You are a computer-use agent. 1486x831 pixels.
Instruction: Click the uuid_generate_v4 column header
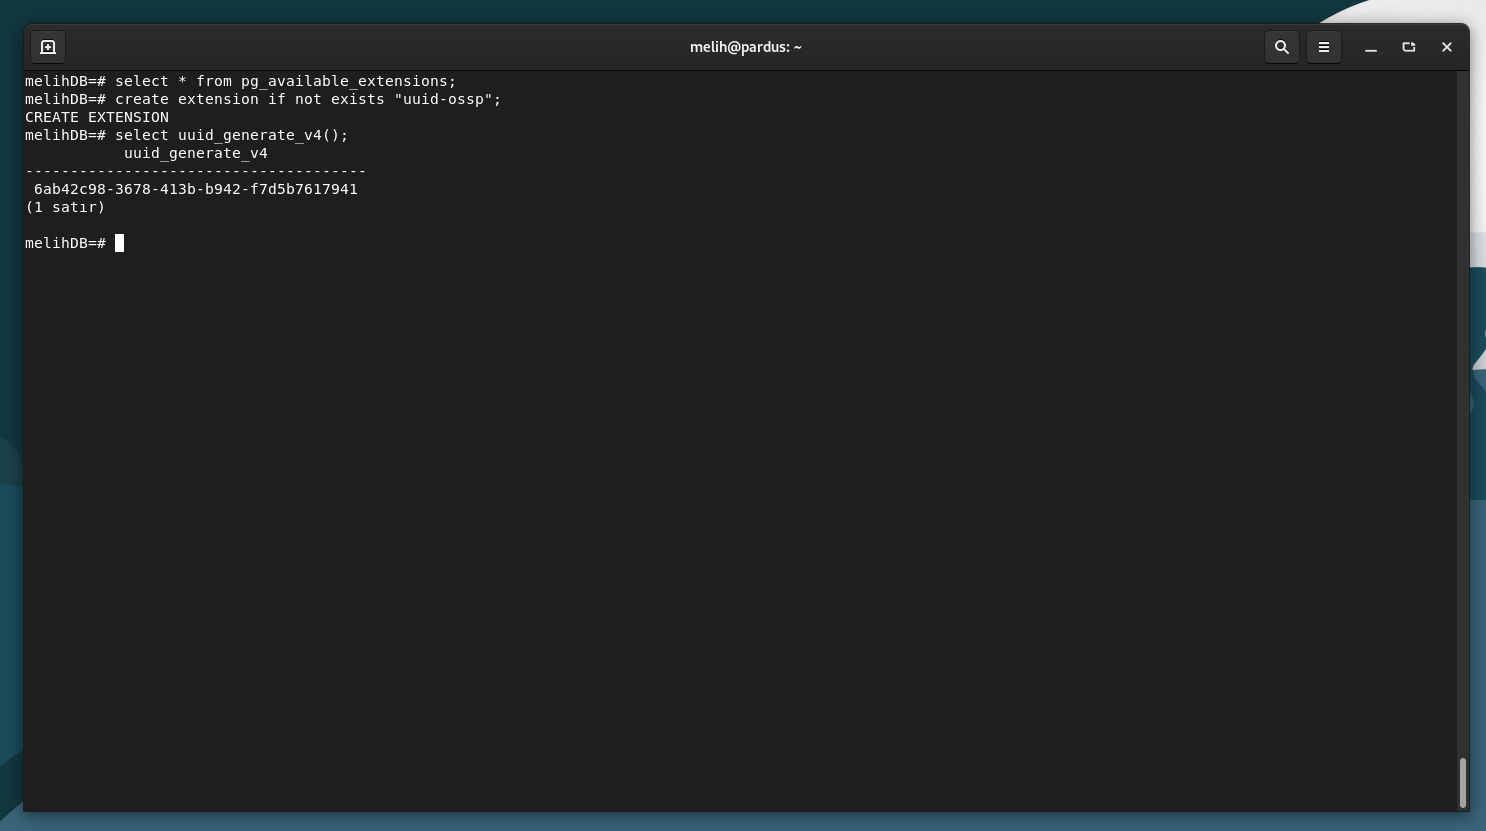tap(196, 153)
